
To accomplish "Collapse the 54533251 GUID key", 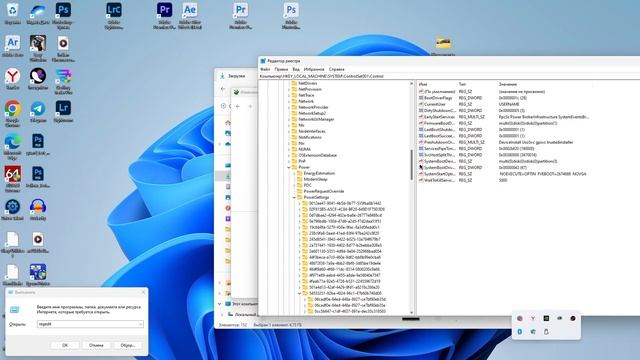I will click(299, 293).
